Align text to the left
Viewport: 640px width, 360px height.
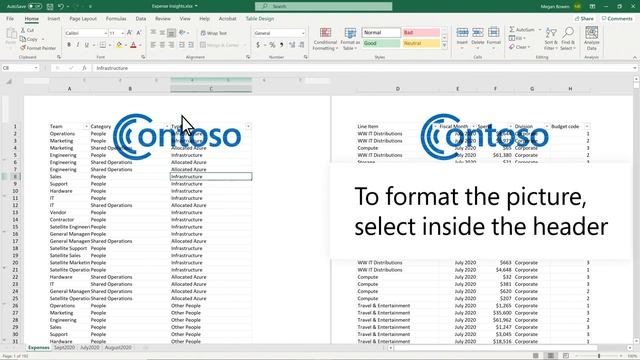pos(153,45)
